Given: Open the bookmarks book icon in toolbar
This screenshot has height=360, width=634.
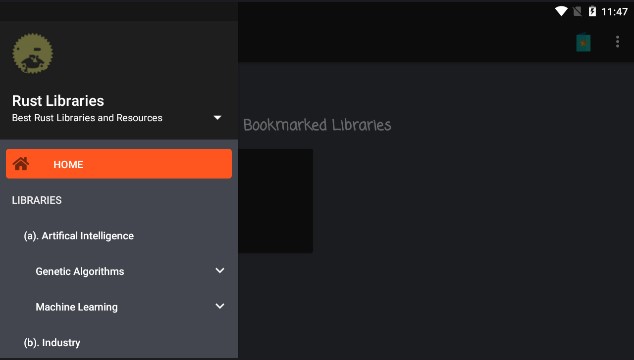Looking at the screenshot, I should (583, 42).
